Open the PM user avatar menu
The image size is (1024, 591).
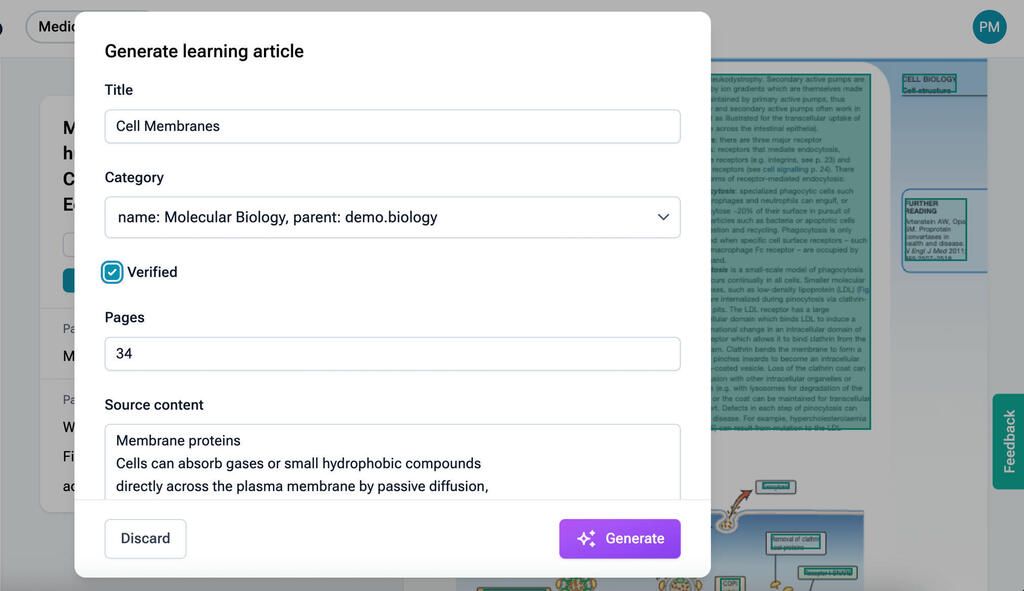pos(989,27)
